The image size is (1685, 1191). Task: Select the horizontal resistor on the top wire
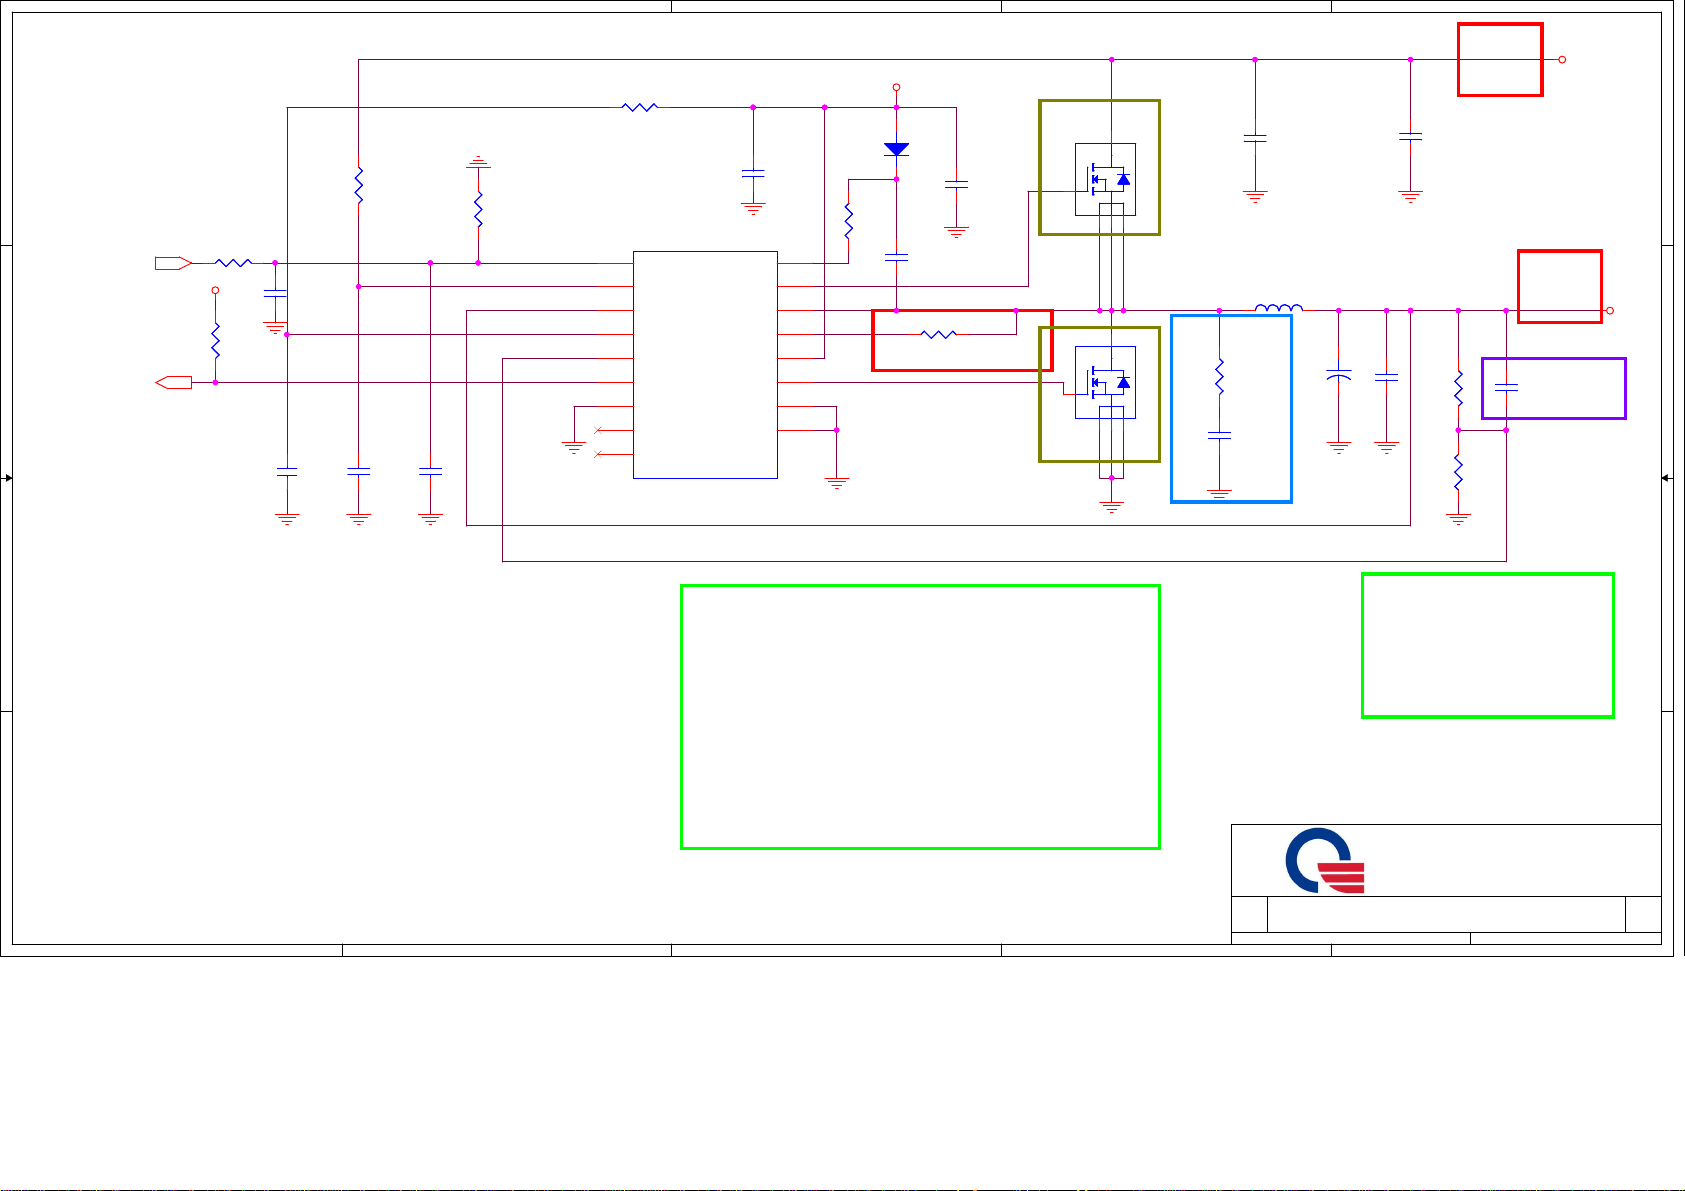(x=640, y=107)
